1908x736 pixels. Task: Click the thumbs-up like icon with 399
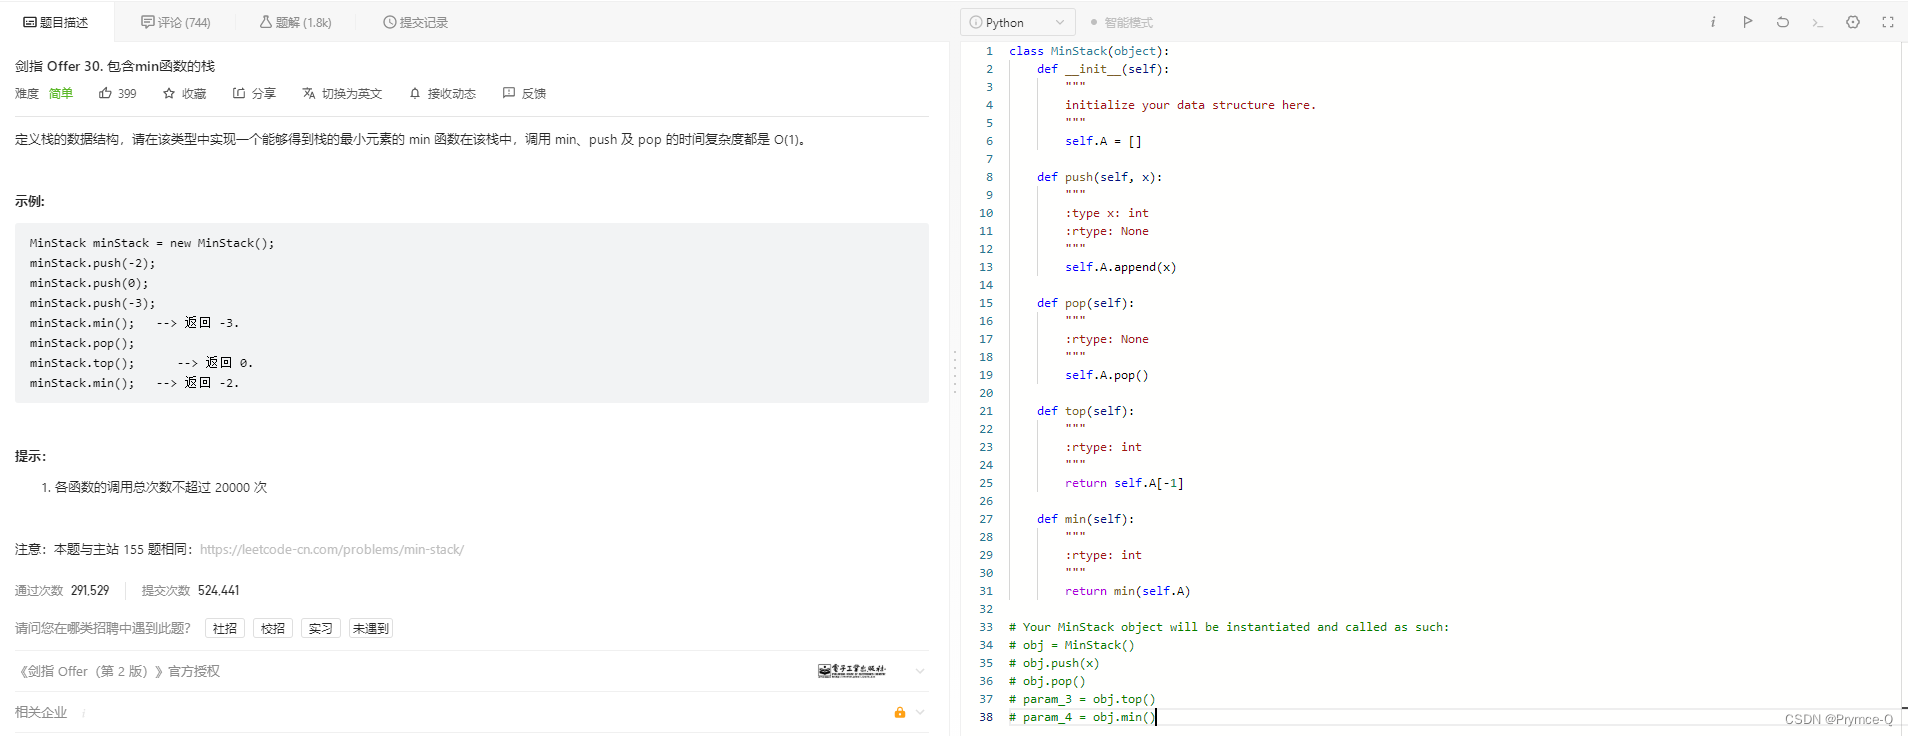pos(105,93)
